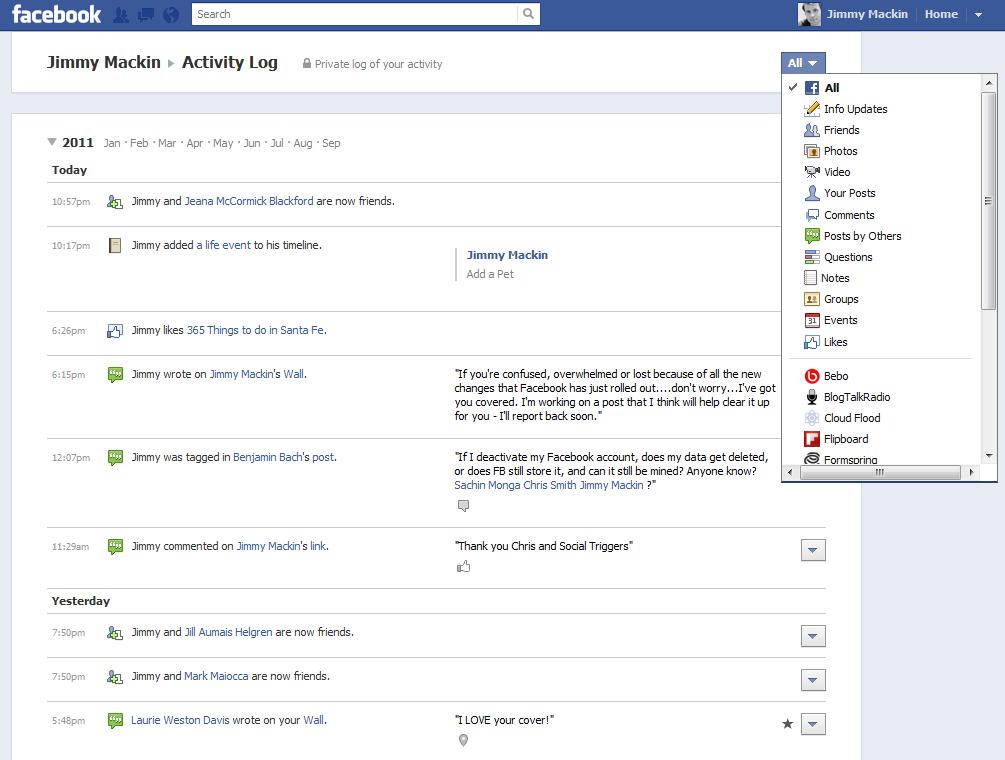Image resolution: width=1005 pixels, height=760 pixels.
Task: Click the location pin under I LOVE your cover
Action: pyautogui.click(x=463, y=740)
